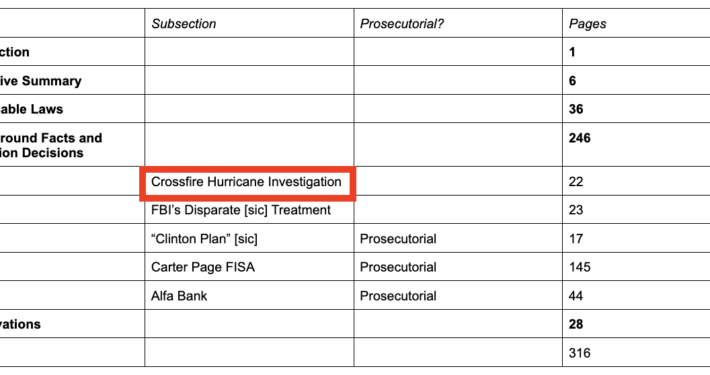Click the page count 36
This screenshot has width=710, height=375.
pyautogui.click(x=576, y=109)
